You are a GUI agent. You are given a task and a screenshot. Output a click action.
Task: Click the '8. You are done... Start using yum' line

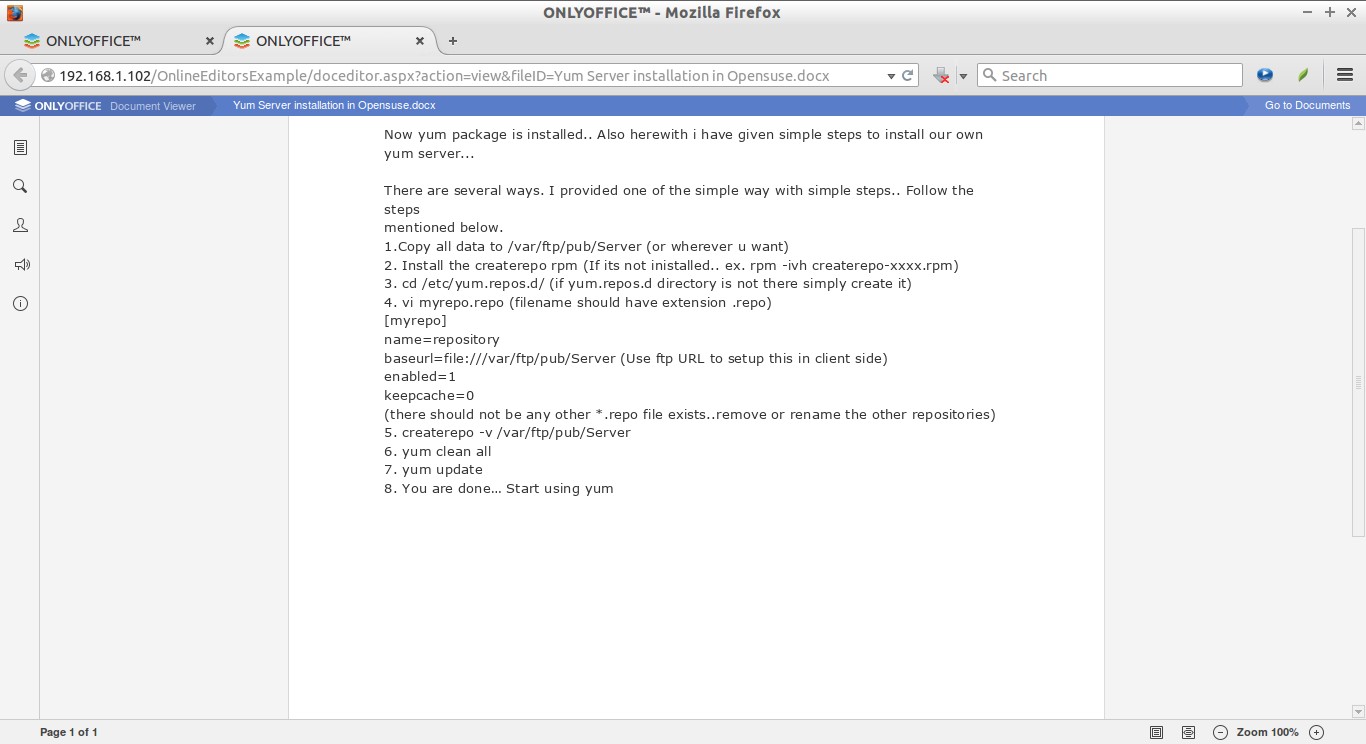[x=499, y=488]
